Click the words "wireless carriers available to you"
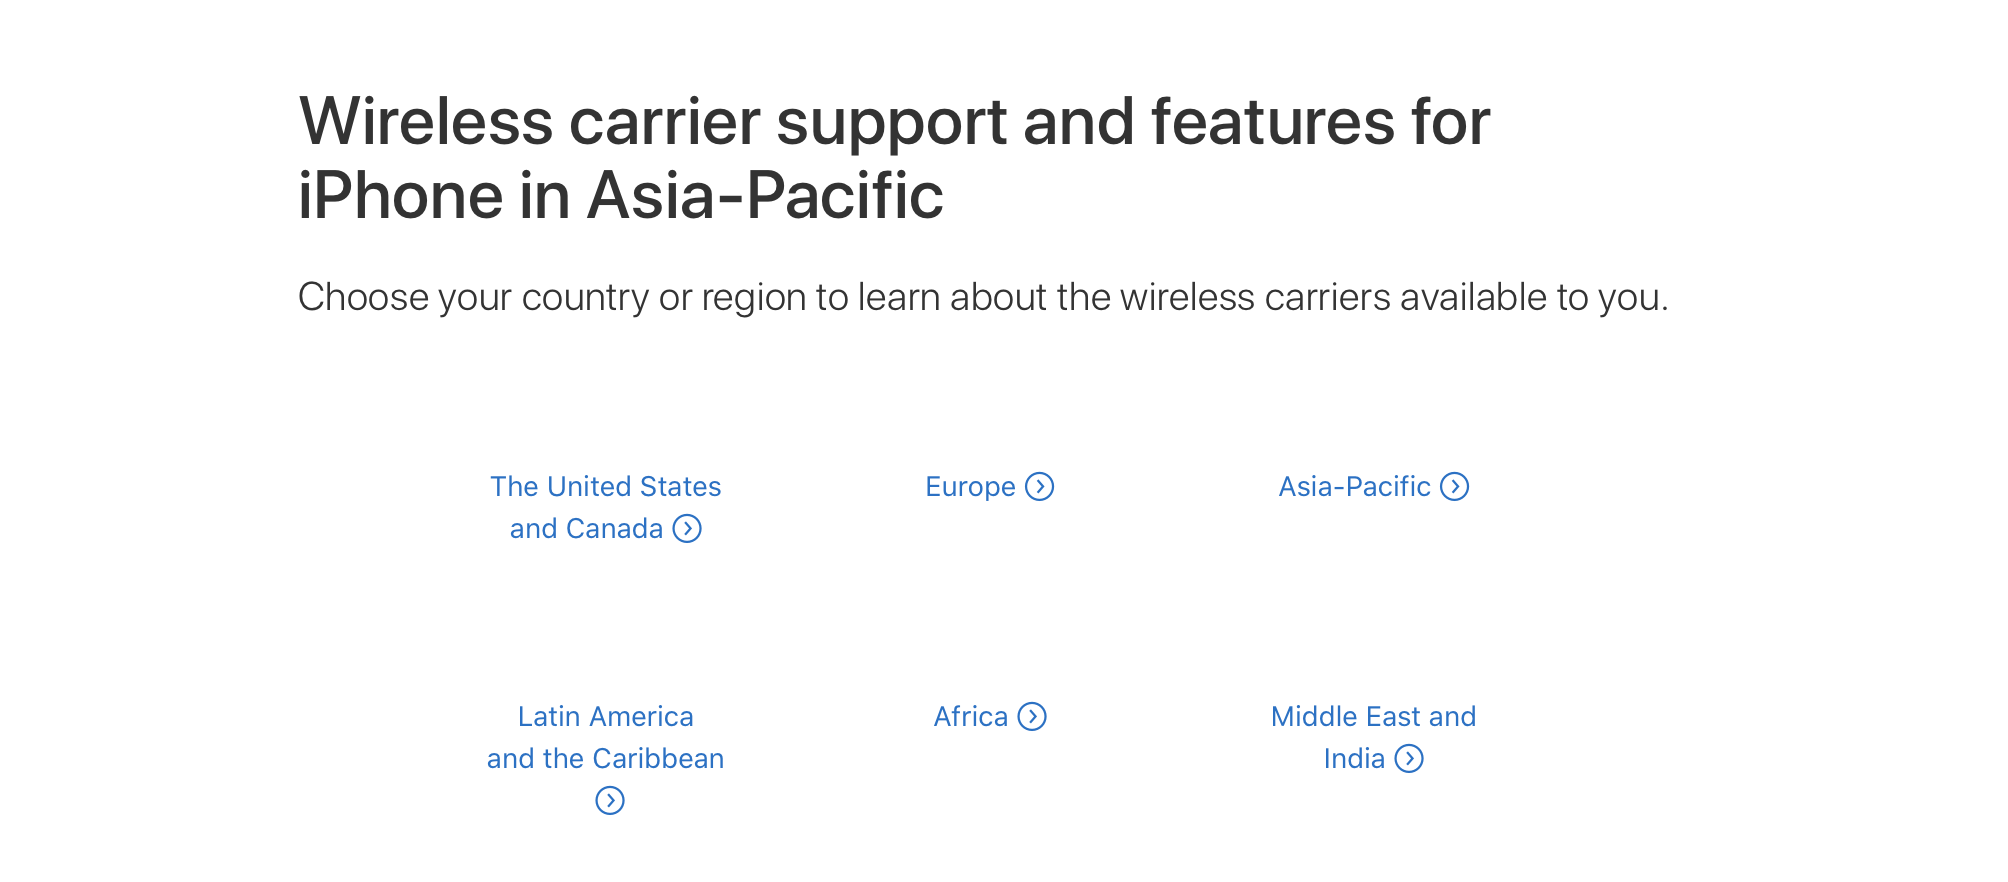 [x=1394, y=297]
